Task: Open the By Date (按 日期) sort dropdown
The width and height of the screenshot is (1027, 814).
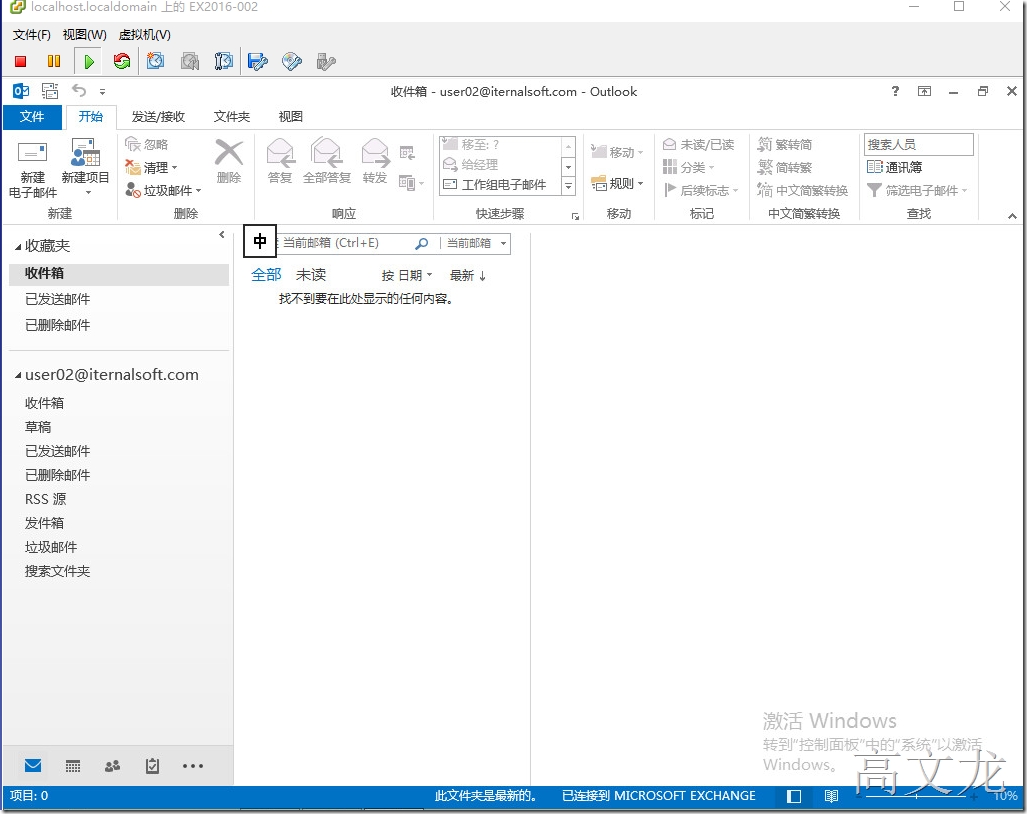Action: [x=407, y=276]
